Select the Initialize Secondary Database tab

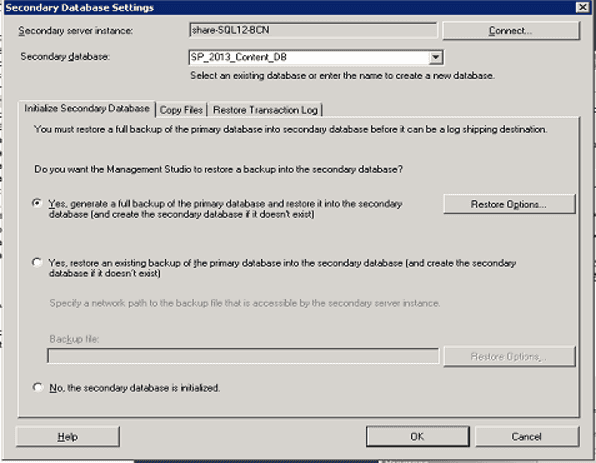[x=87, y=109]
